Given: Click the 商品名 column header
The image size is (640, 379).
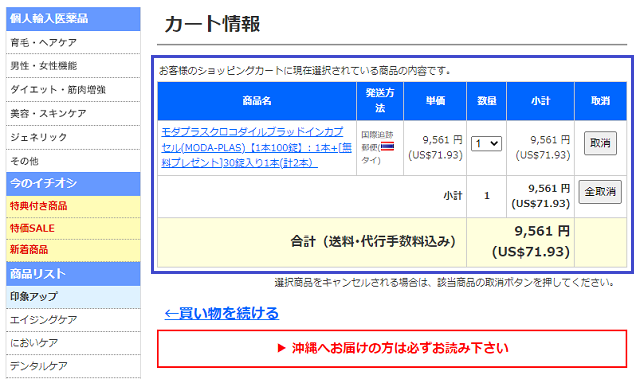Looking at the screenshot, I should click(257, 101).
